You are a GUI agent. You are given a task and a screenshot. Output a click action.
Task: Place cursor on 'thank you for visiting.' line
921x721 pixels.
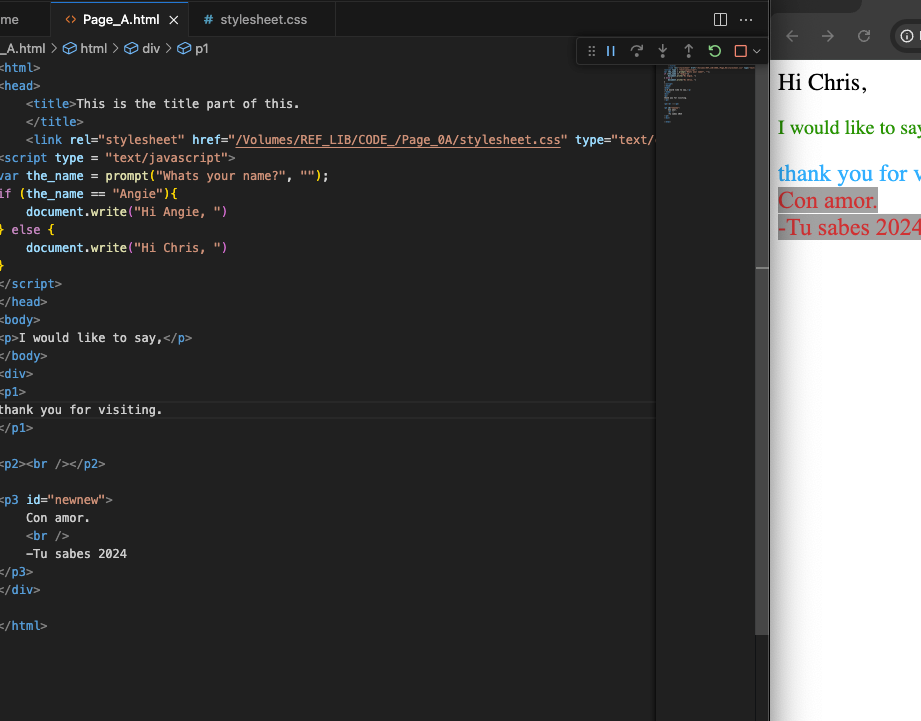tap(80, 410)
